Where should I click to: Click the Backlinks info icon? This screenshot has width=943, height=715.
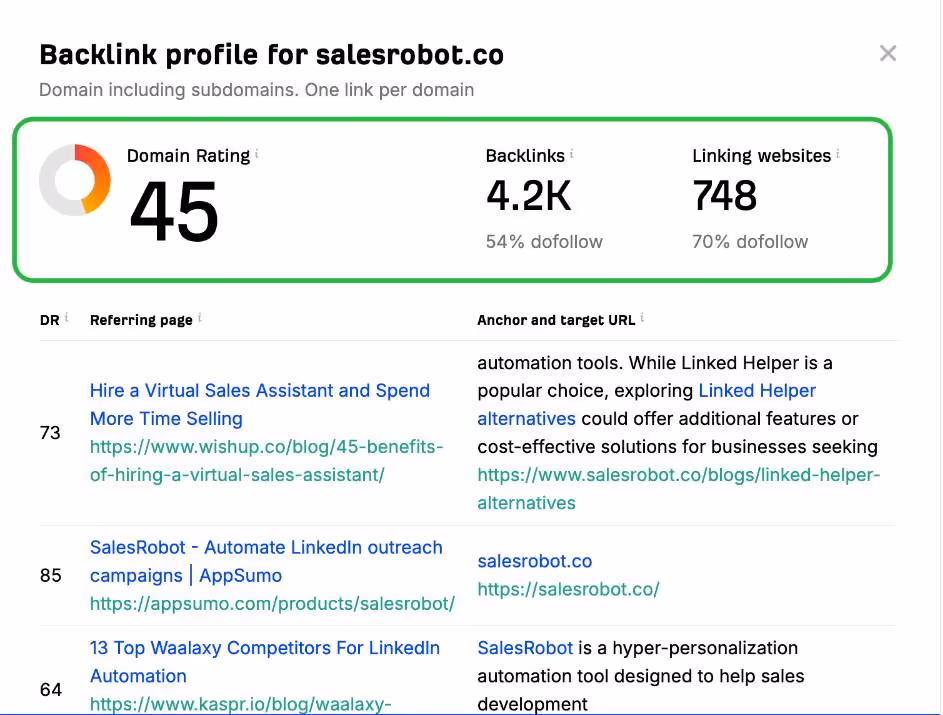(x=571, y=152)
